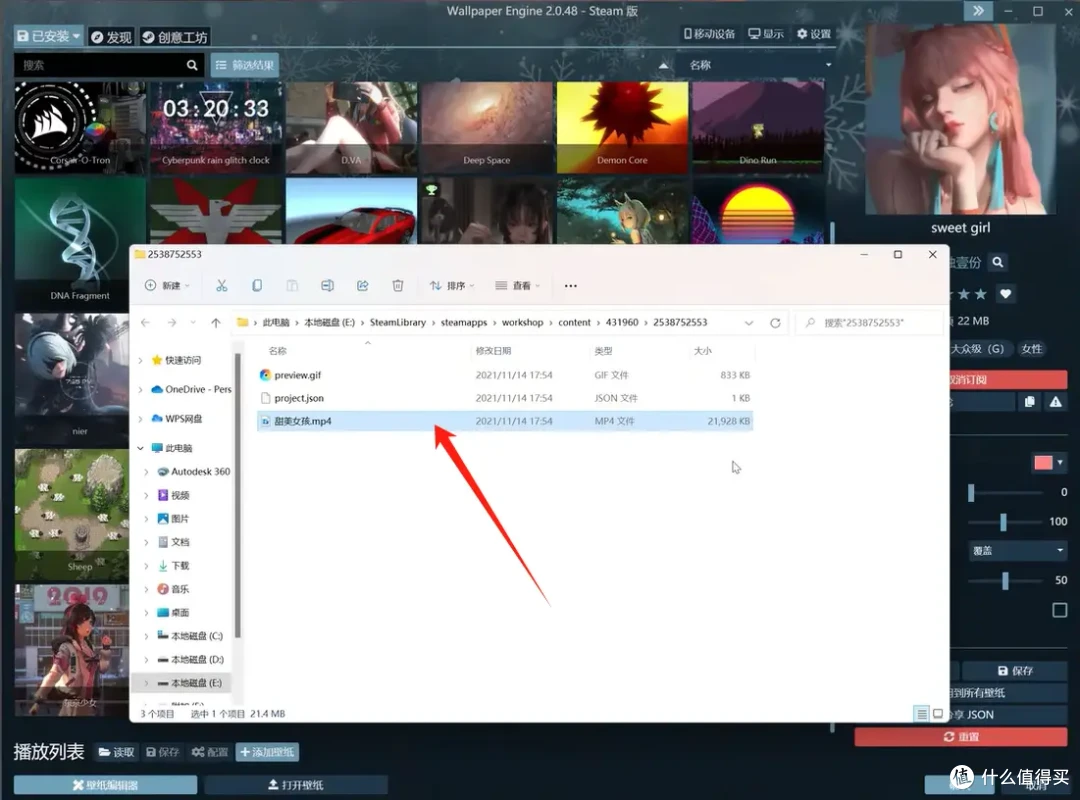Click the 筛选结果 filter results button
This screenshot has width=1080, height=800.
(x=245, y=65)
